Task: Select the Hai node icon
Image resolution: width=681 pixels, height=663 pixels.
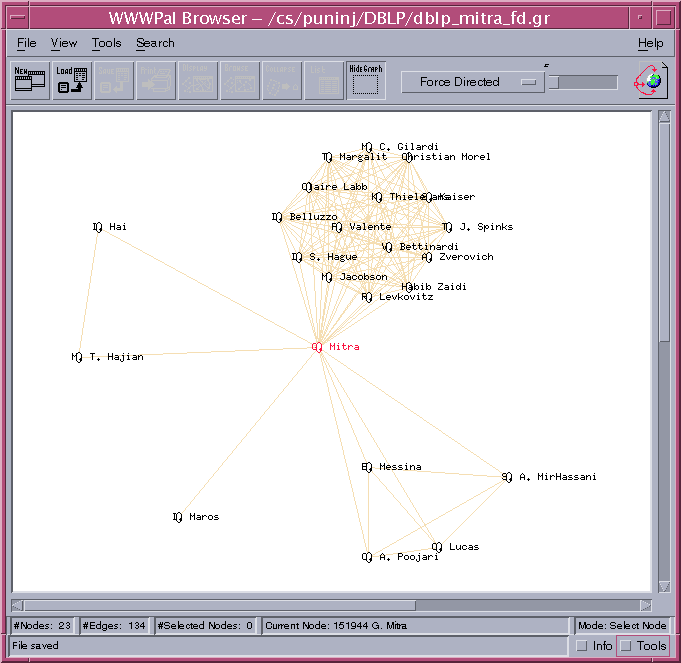Action: click(x=98, y=227)
